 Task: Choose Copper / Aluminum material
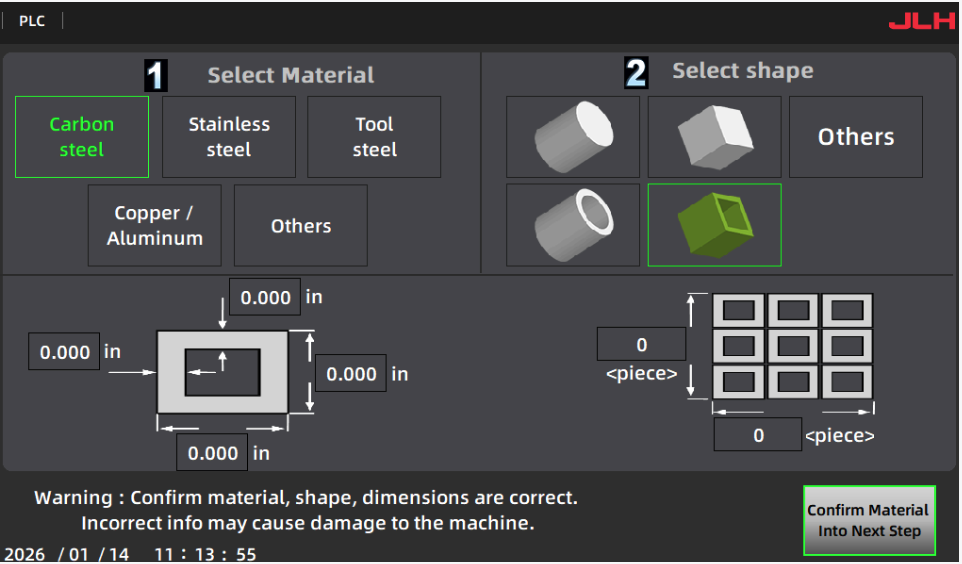[155, 226]
